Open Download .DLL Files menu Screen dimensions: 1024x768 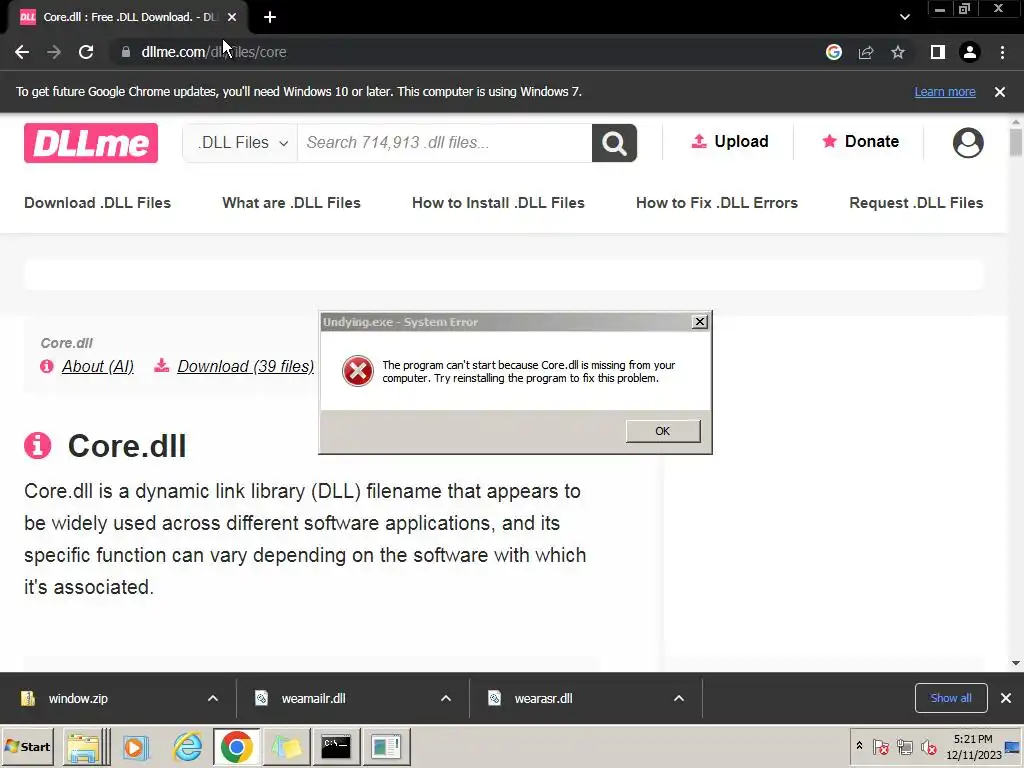point(97,202)
